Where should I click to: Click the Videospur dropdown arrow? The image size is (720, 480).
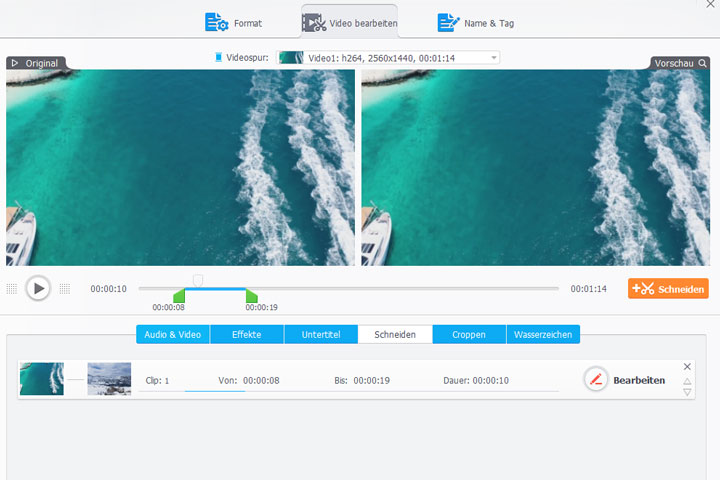pyautogui.click(x=494, y=58)
